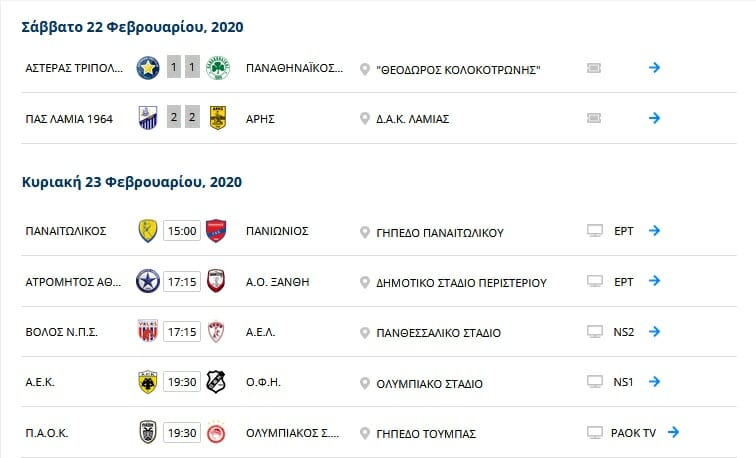The width and height of the screenshot is (756, 458).
Task: Click the Aris yellow shield crest
Action: pyautogui.click(x=218, y=118)
